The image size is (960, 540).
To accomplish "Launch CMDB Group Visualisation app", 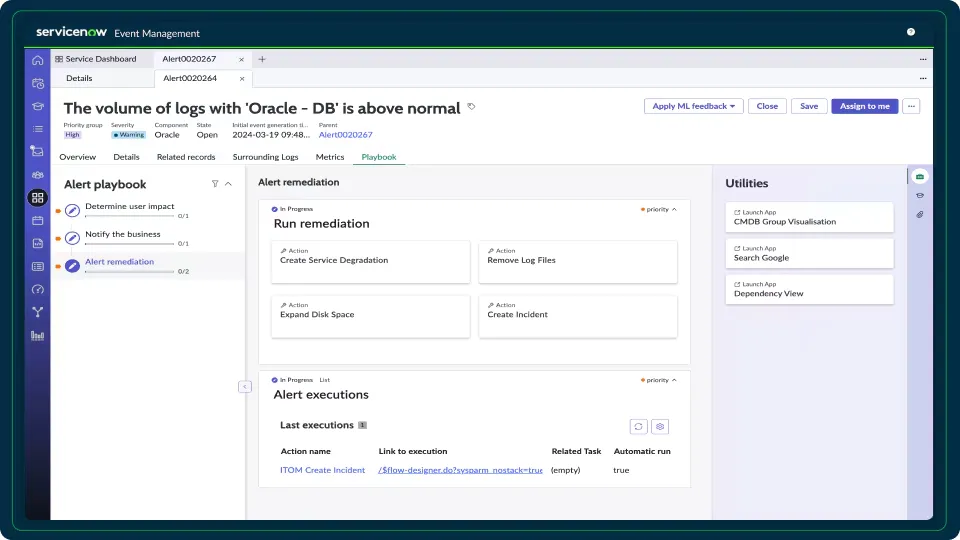I will tap(809, 217).
